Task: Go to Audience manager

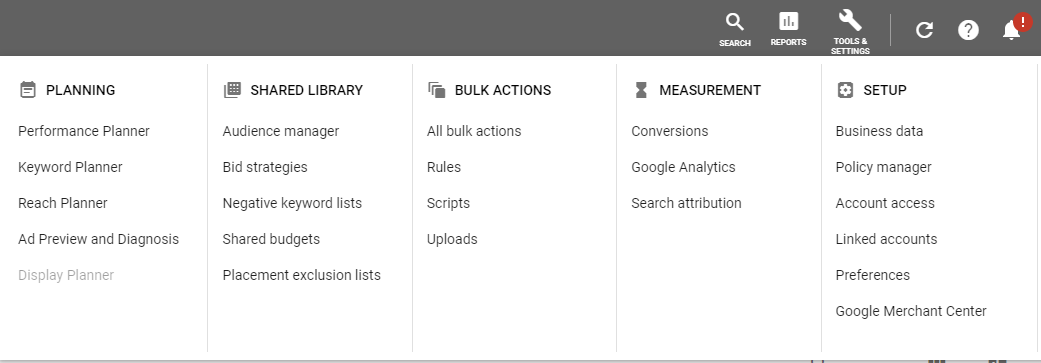Action: point(281,131)
